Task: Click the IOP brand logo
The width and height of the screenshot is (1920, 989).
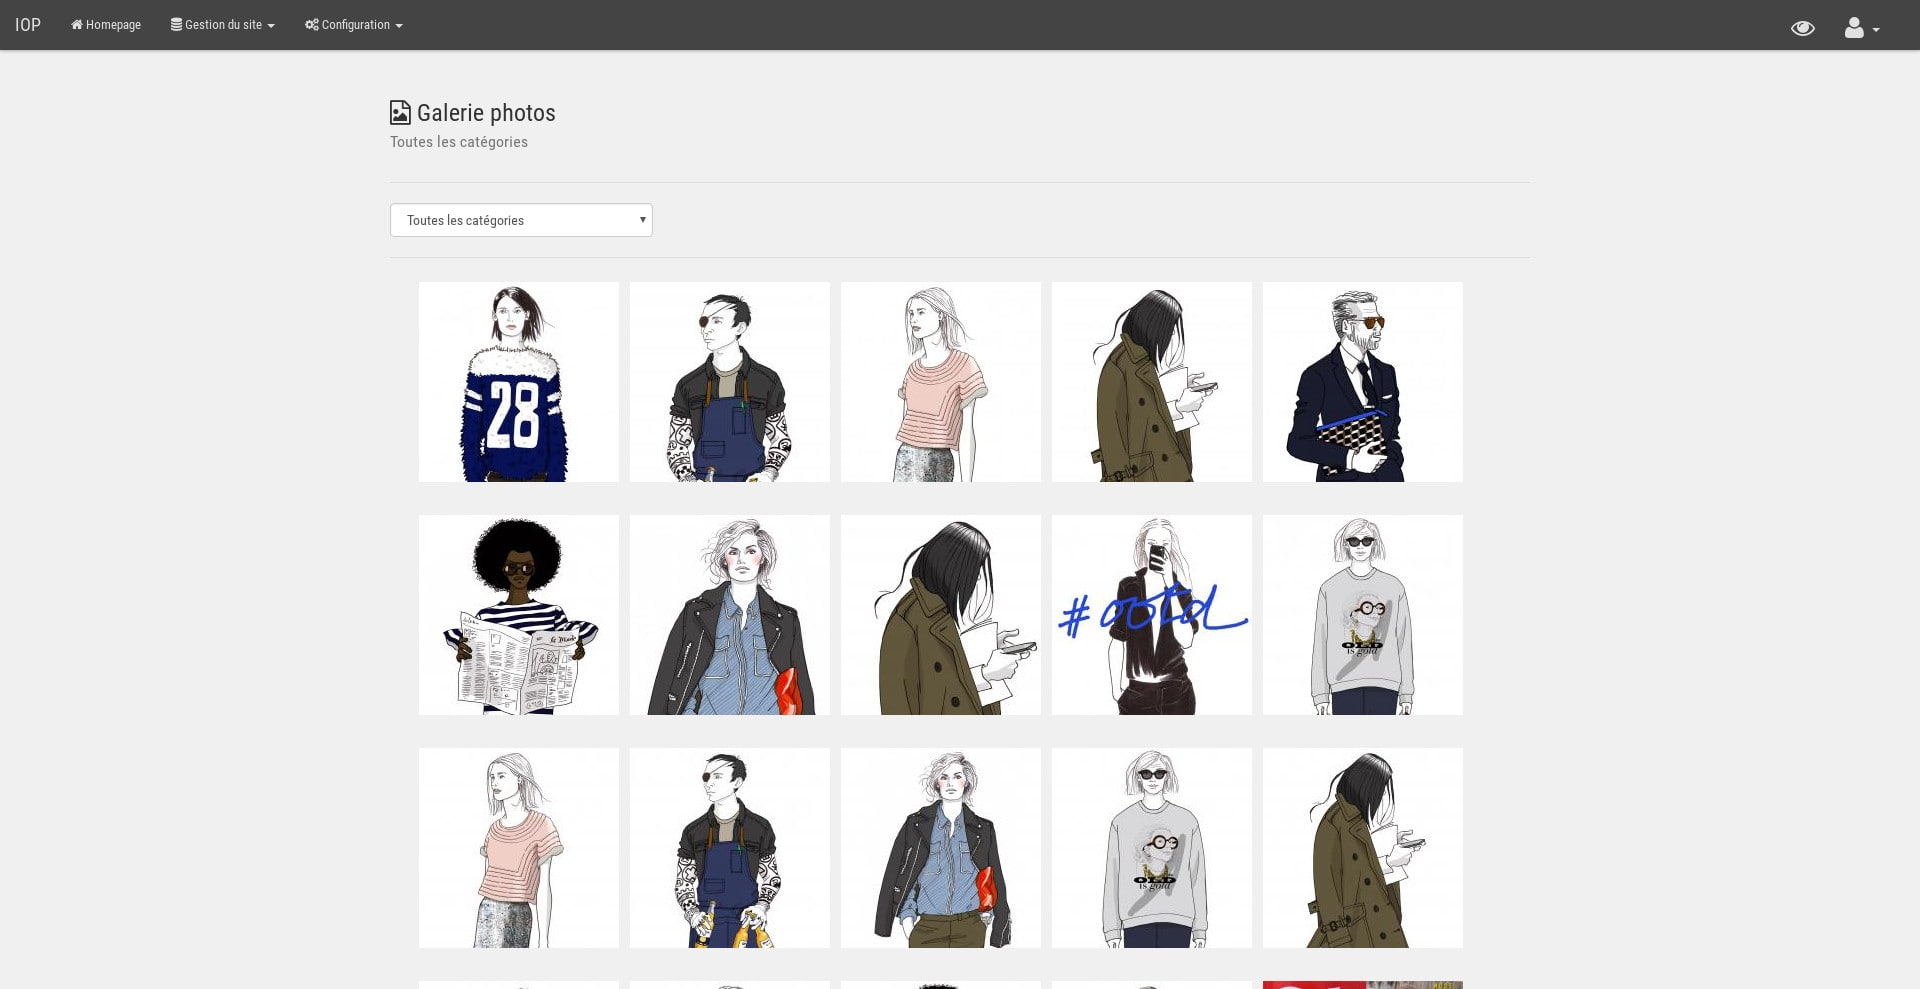Action: pyautogui.click(x=28, y=25)
